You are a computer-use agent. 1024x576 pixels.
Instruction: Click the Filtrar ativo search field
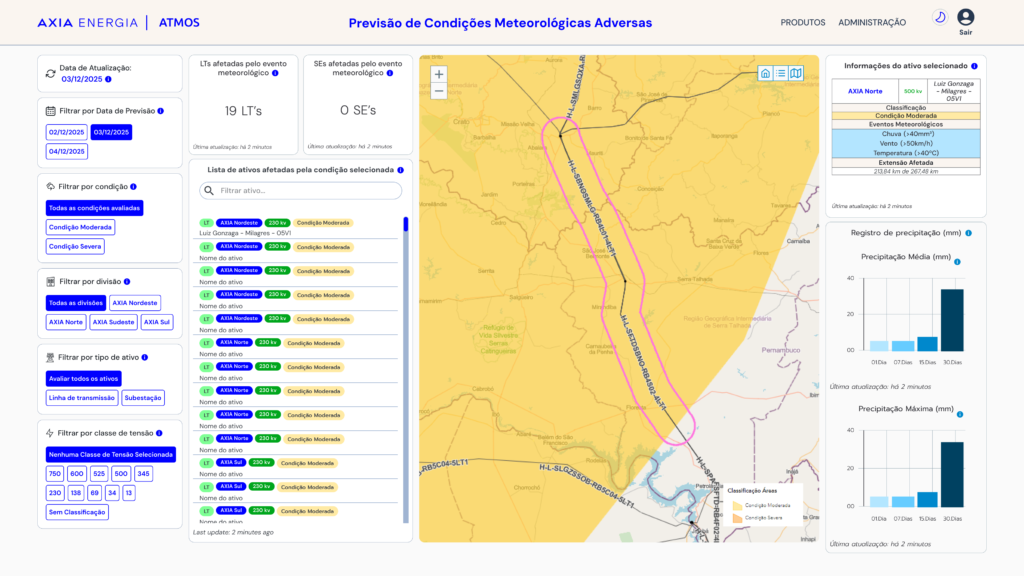(x=300, y=190)
